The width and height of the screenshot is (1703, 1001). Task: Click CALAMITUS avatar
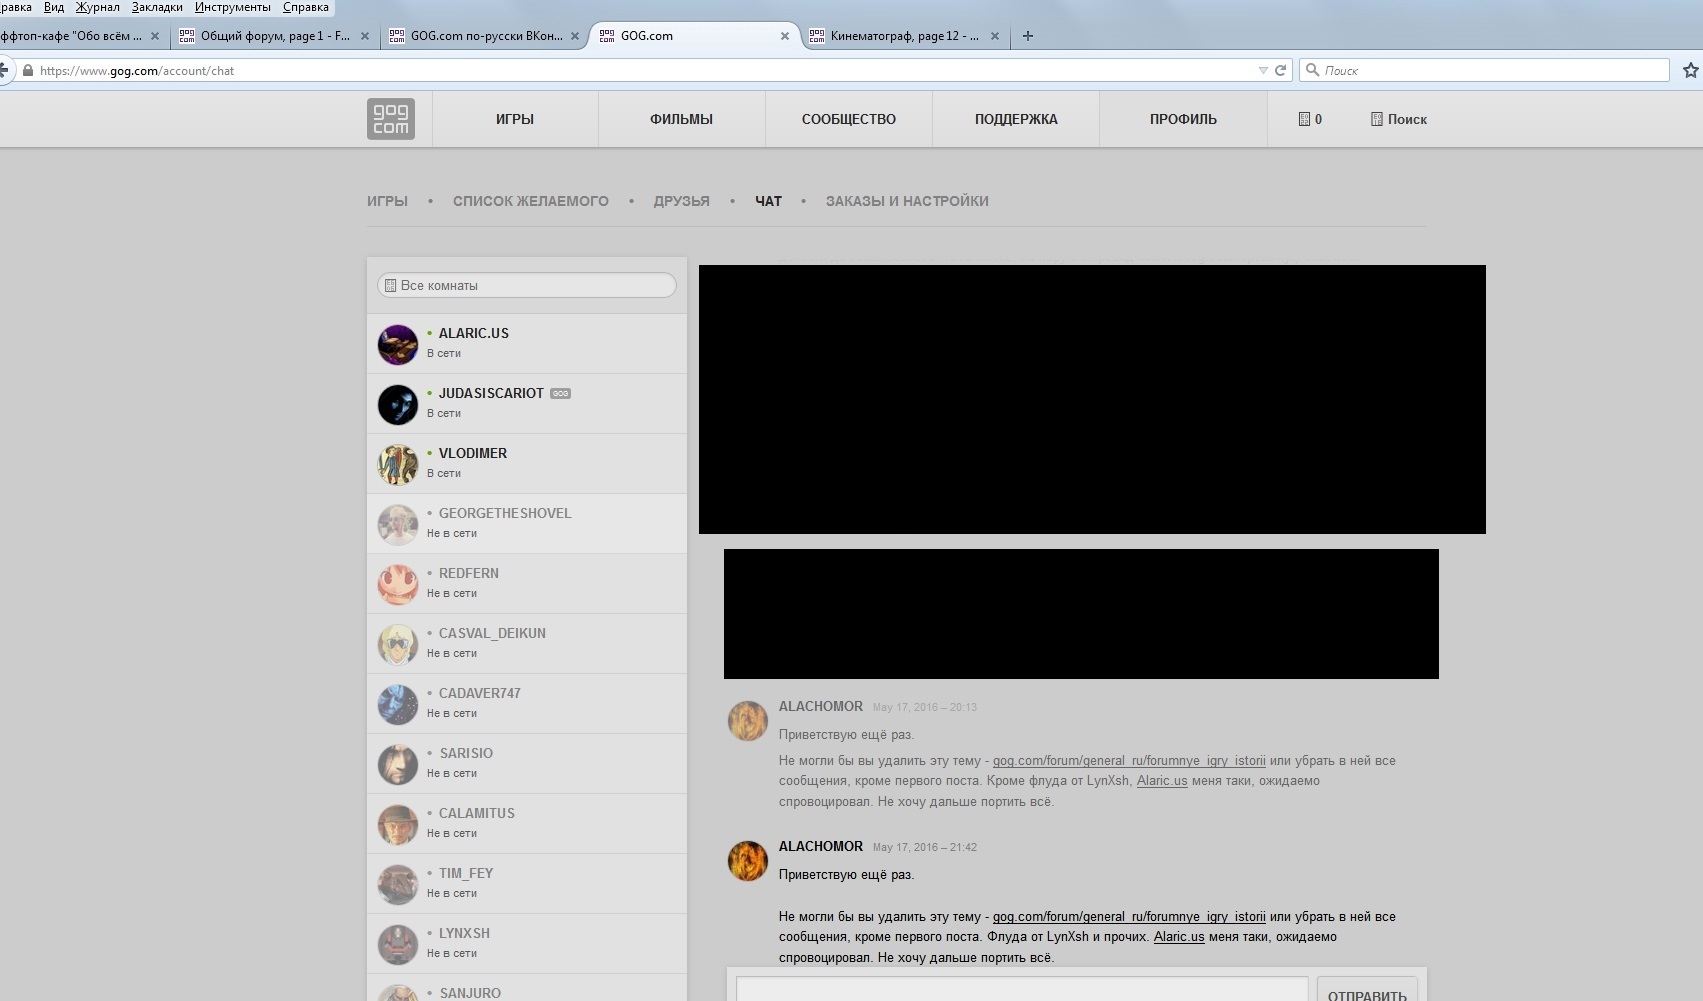click(397, 824)
